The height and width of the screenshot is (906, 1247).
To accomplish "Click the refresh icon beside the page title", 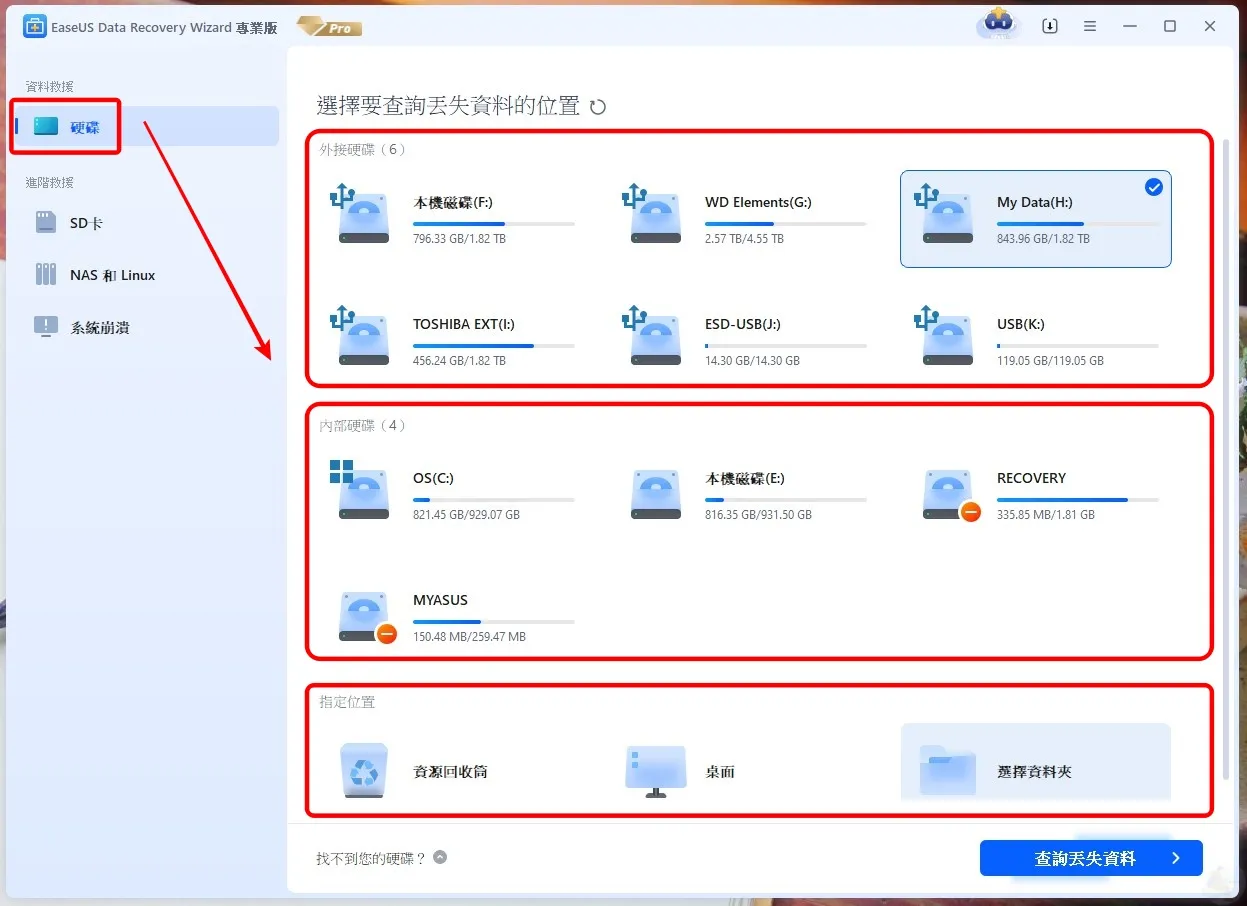I will [598, 107].
